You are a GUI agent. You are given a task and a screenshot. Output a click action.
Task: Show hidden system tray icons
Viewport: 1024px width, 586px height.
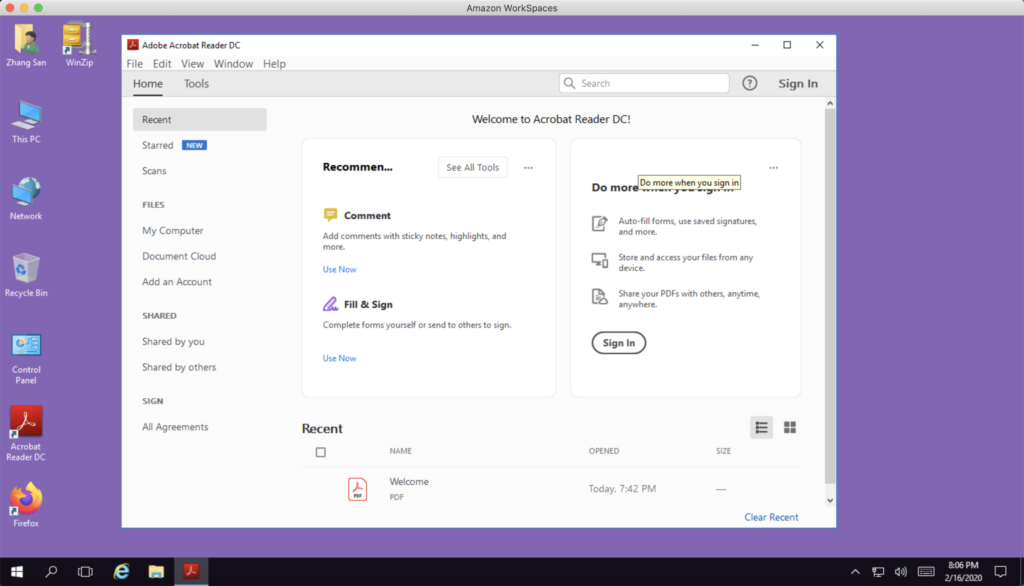855,571
